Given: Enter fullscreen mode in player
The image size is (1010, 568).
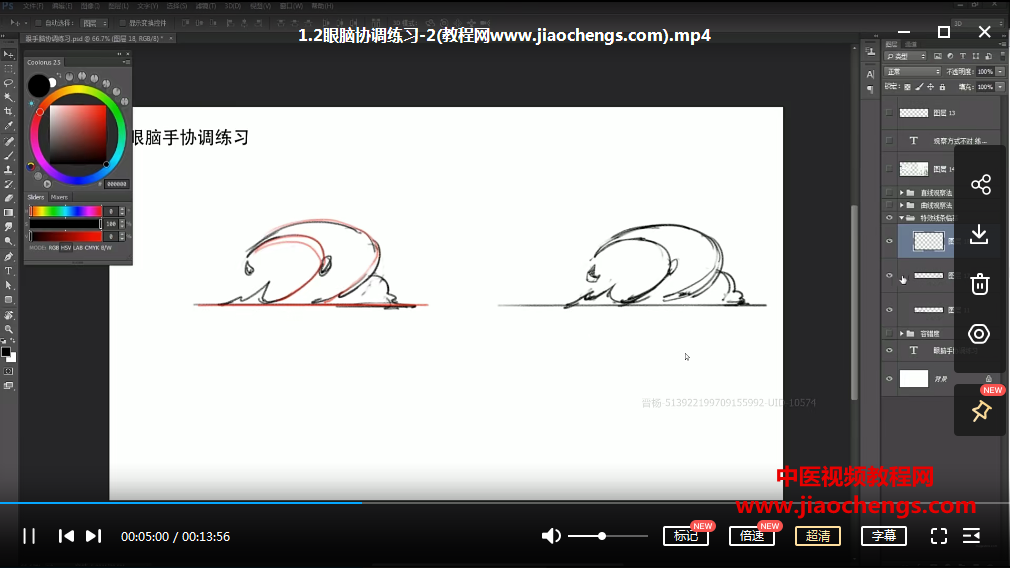Looking at the screenshot, I should pos(939,536).
